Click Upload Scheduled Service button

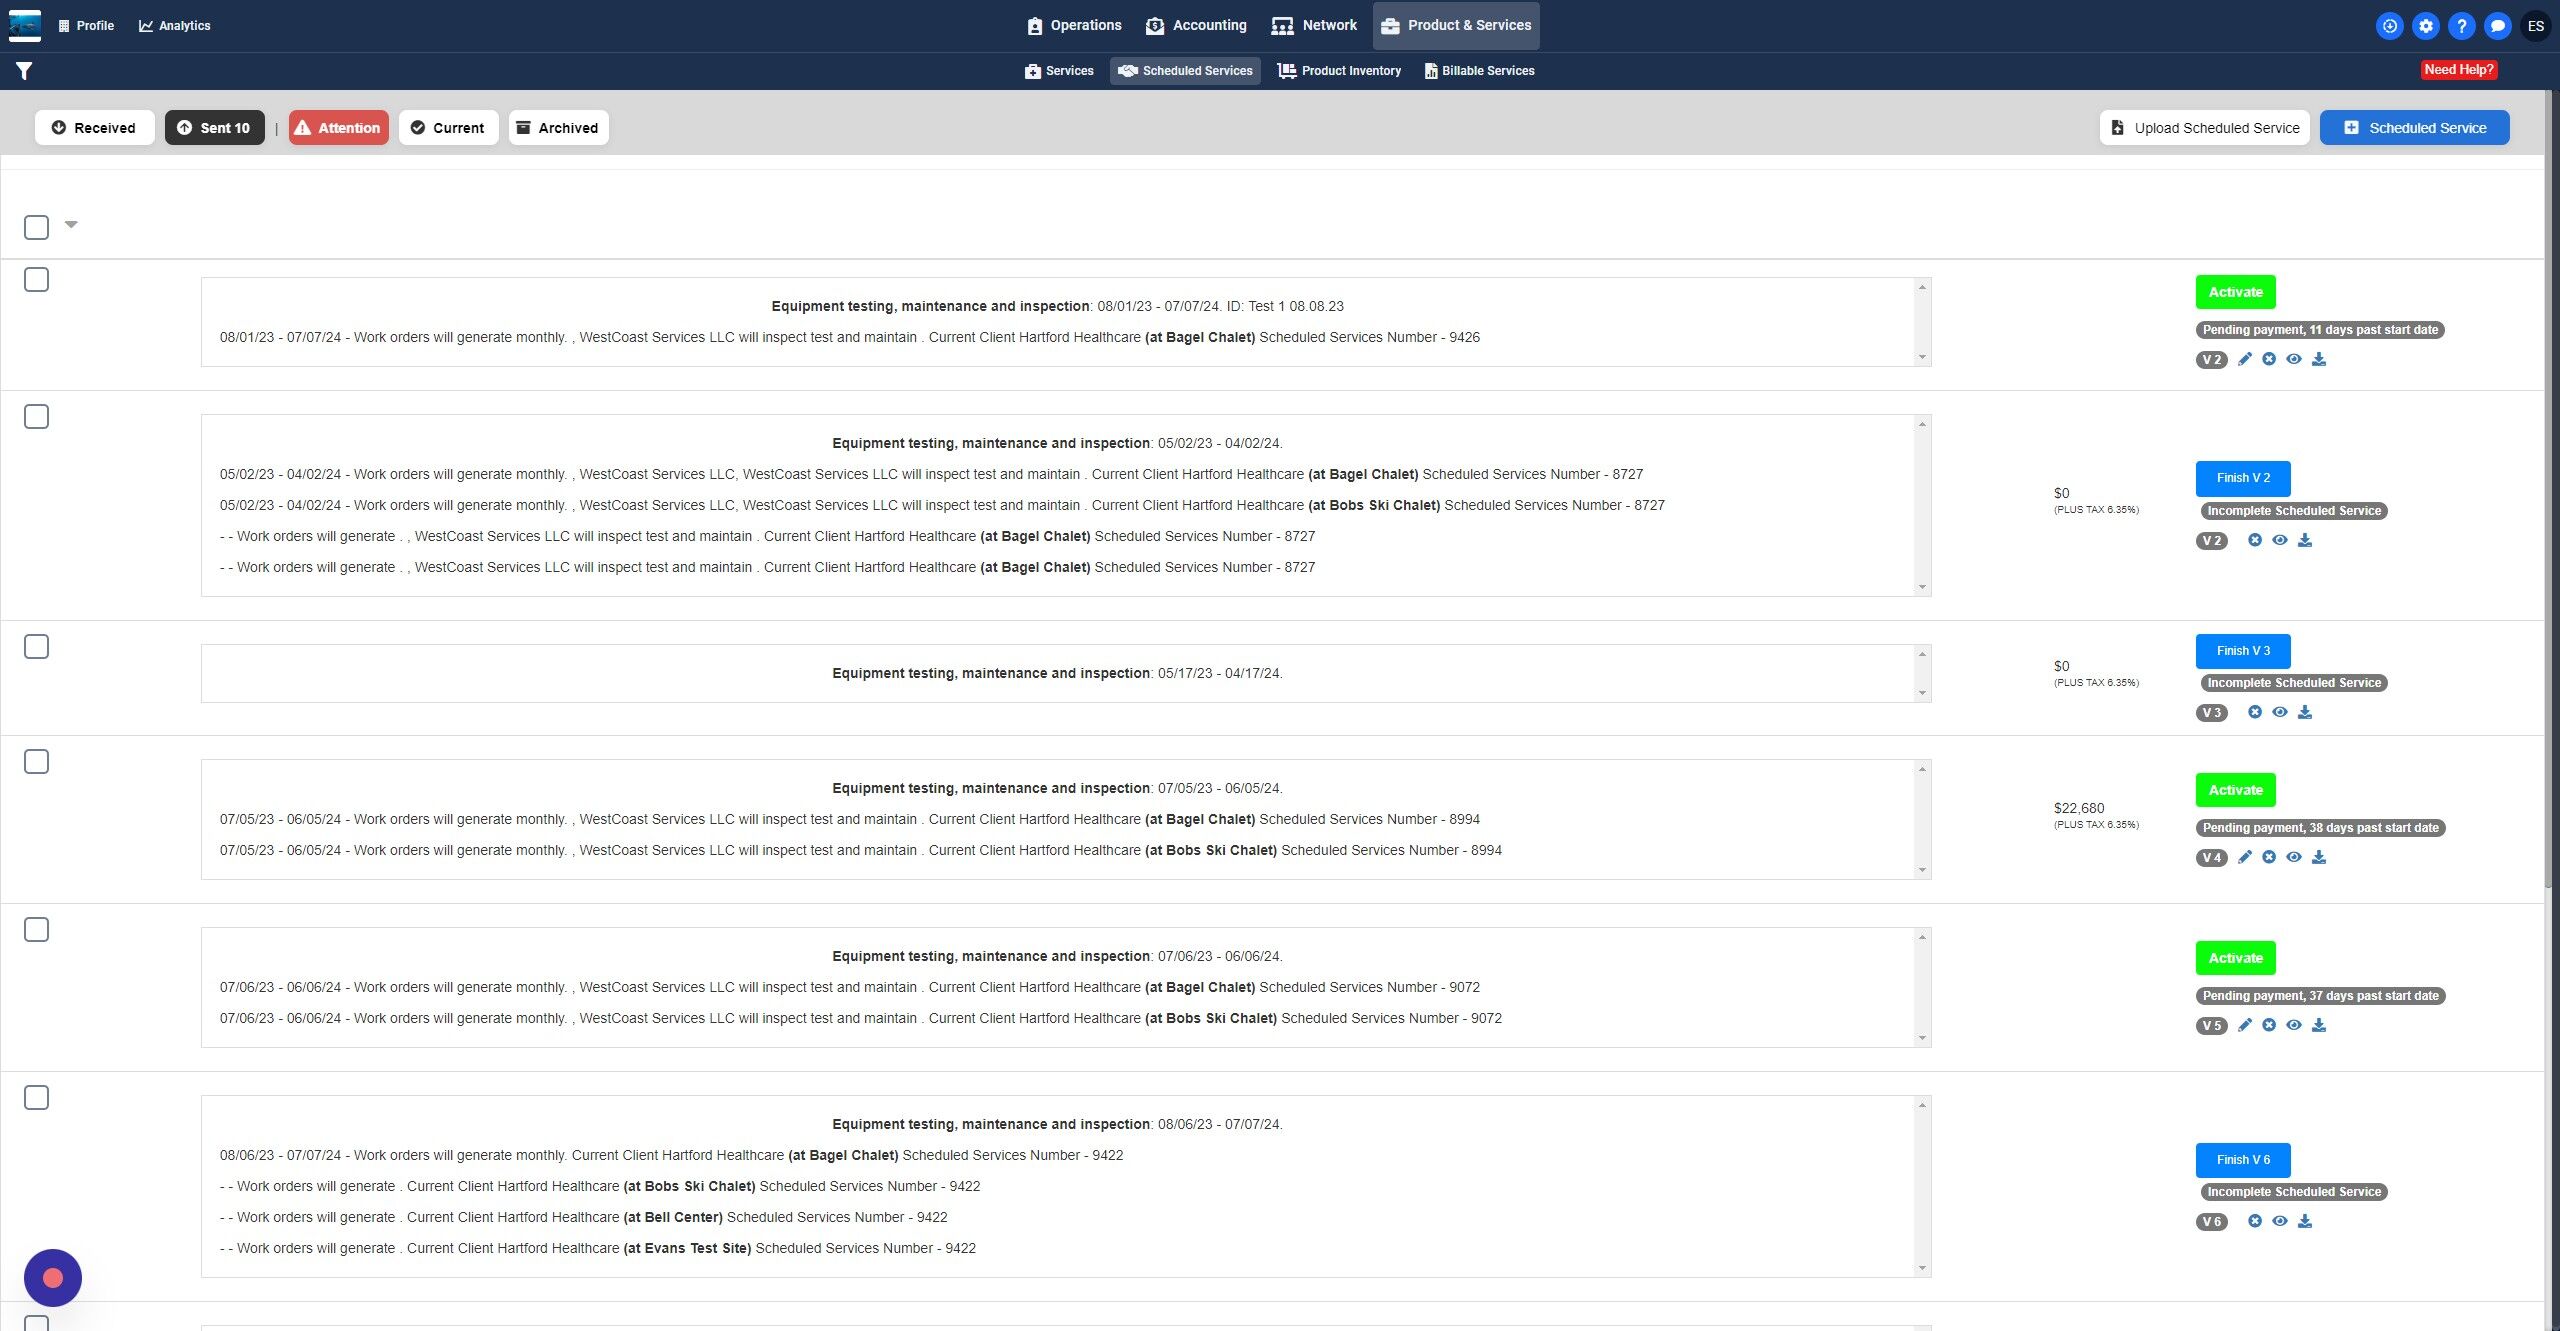pos(2204,128)
